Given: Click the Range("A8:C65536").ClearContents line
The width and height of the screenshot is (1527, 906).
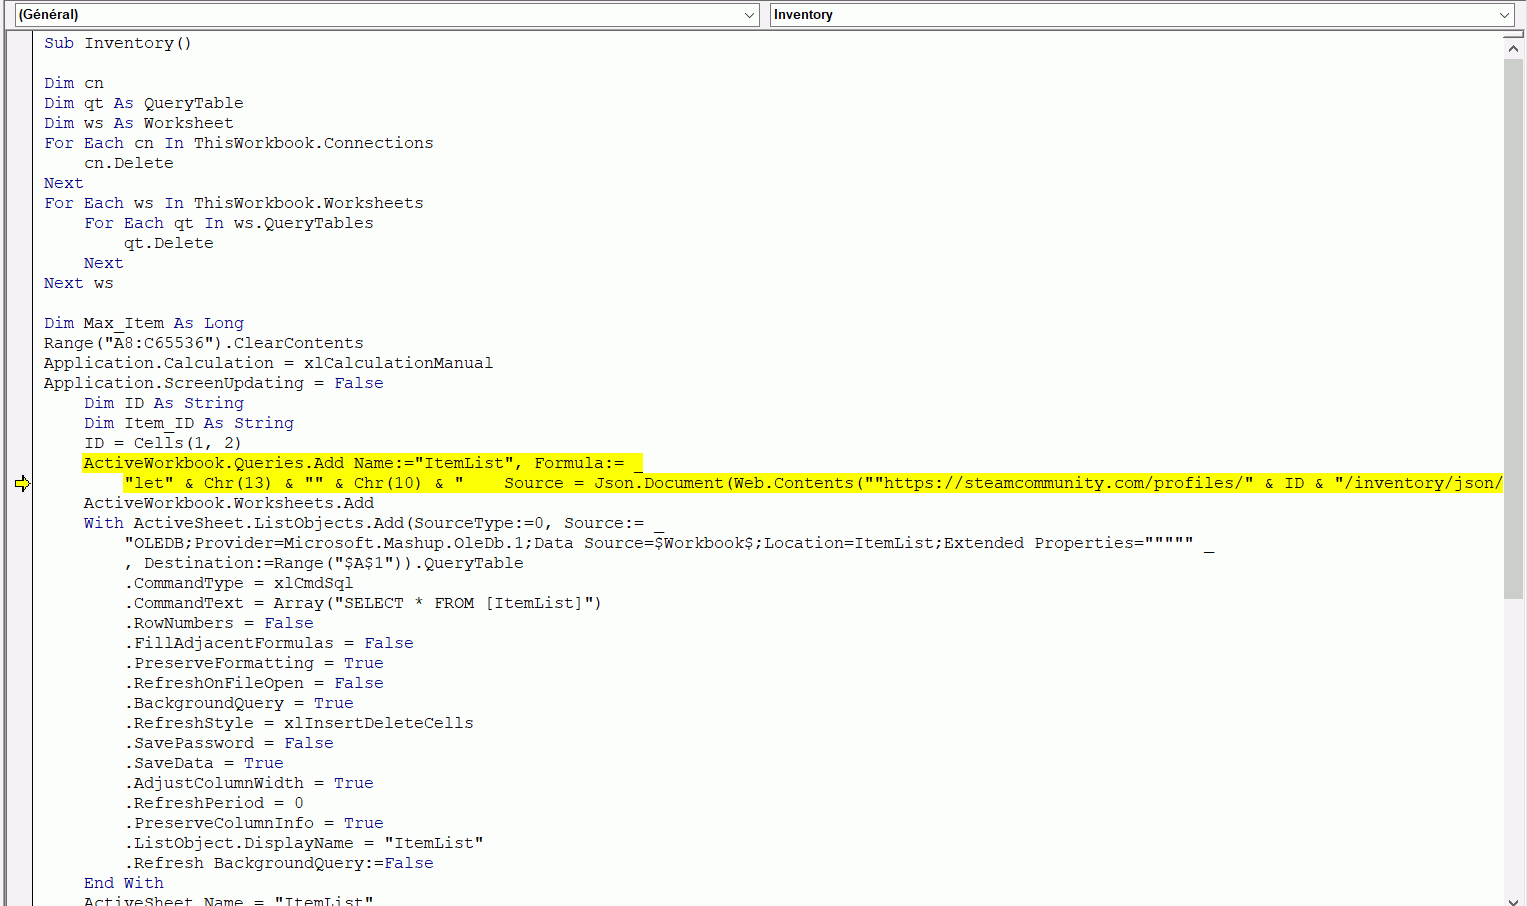Looking at the screenshot, I should click(203, 344).
